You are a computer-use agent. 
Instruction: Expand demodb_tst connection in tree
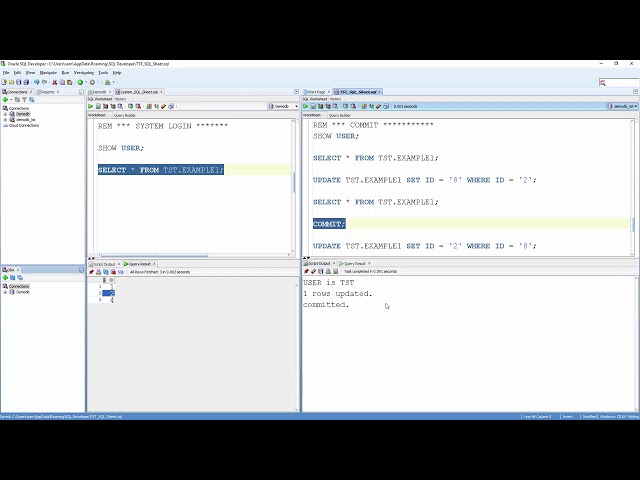click(5, 120)
